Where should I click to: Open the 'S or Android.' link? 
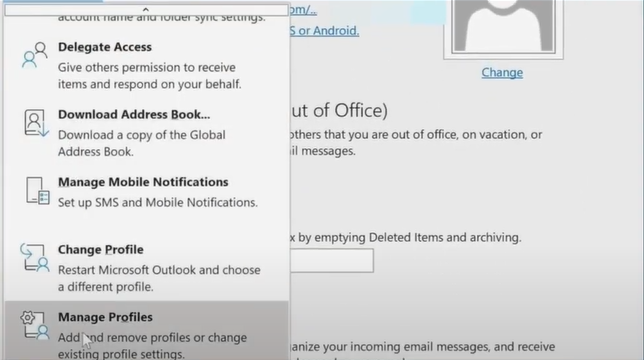[324, 31]
